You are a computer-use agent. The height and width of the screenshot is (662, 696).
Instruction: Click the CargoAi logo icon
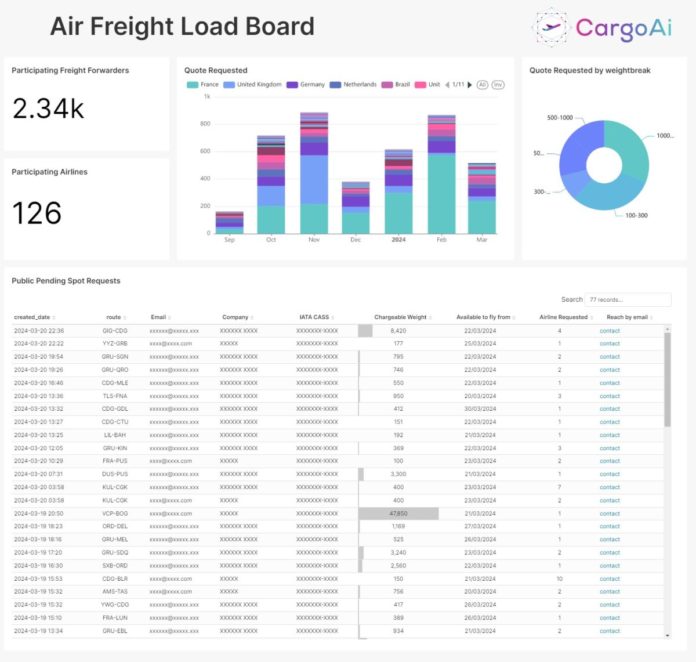pos(550,26)
